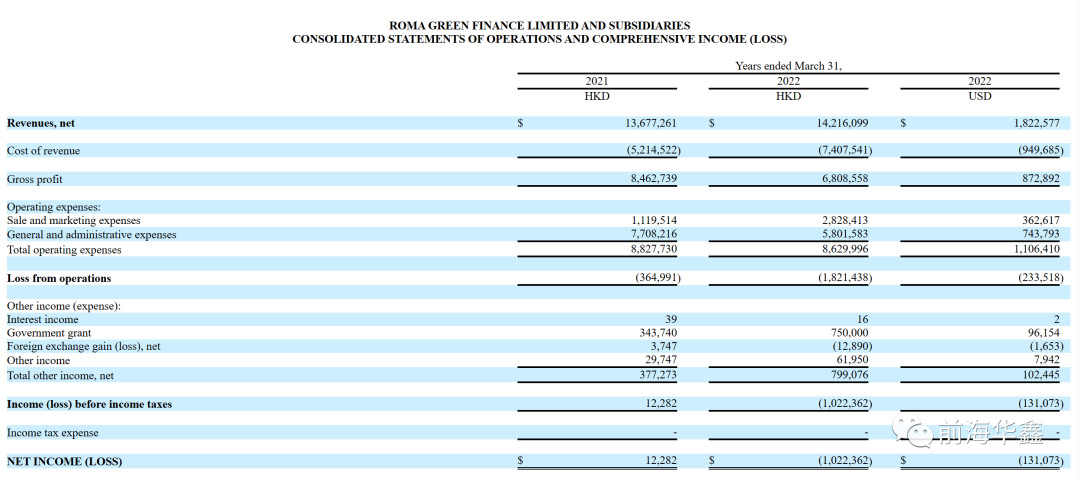
Task: Click 'Other income (expense):' section label
Action: click(x=64, y=306)
